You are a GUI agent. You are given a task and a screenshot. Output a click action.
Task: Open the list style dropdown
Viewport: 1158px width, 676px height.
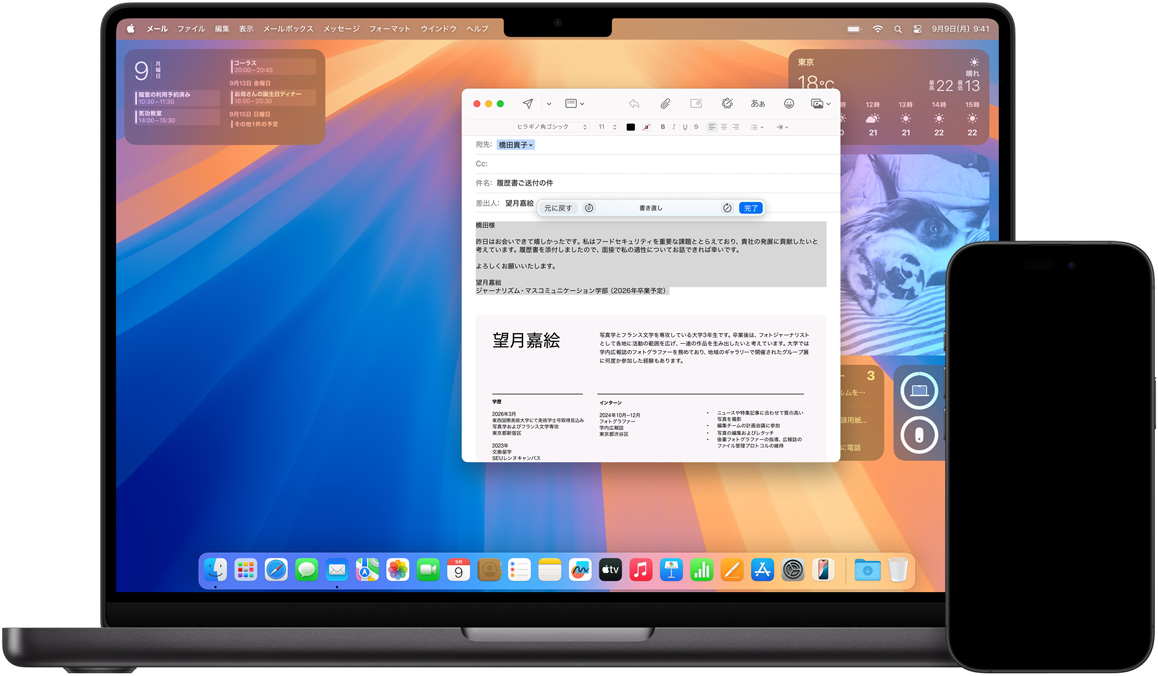click(x=757, y=127)
